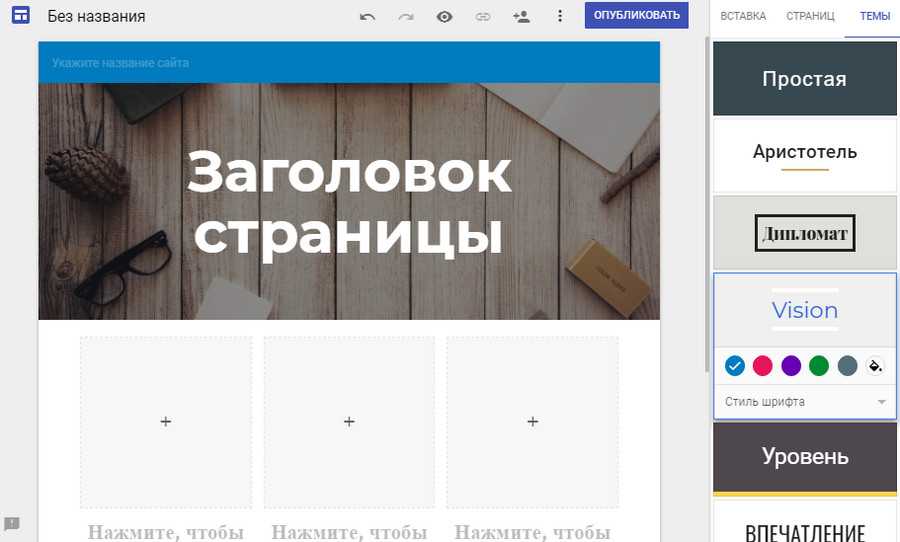
Task: Open the add collaborators icon
Action: point(521,16)
